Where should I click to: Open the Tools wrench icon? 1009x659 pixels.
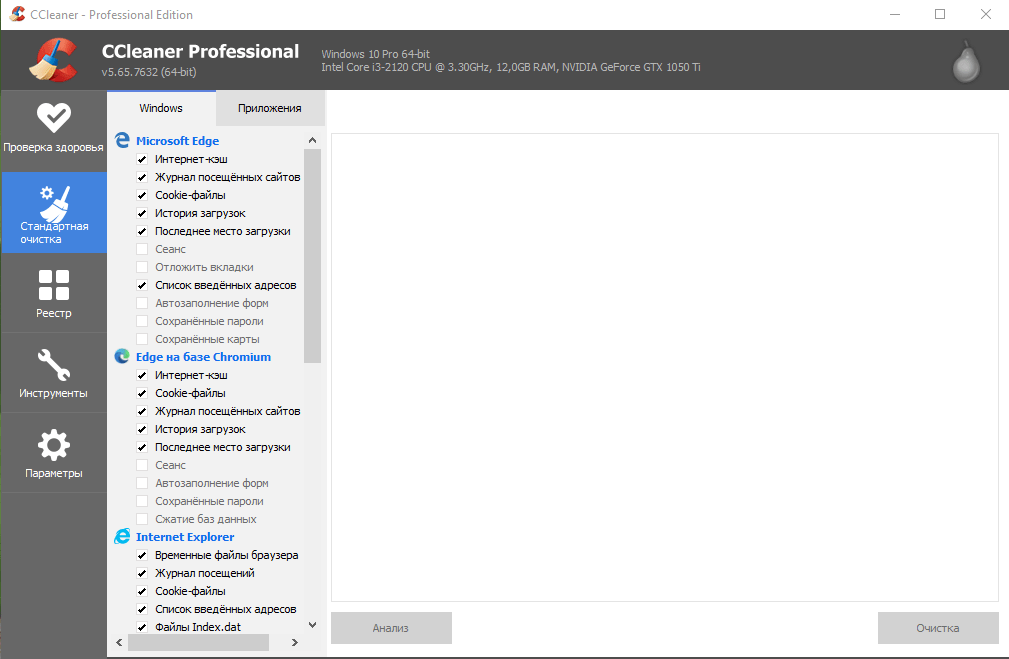(53, 364)
